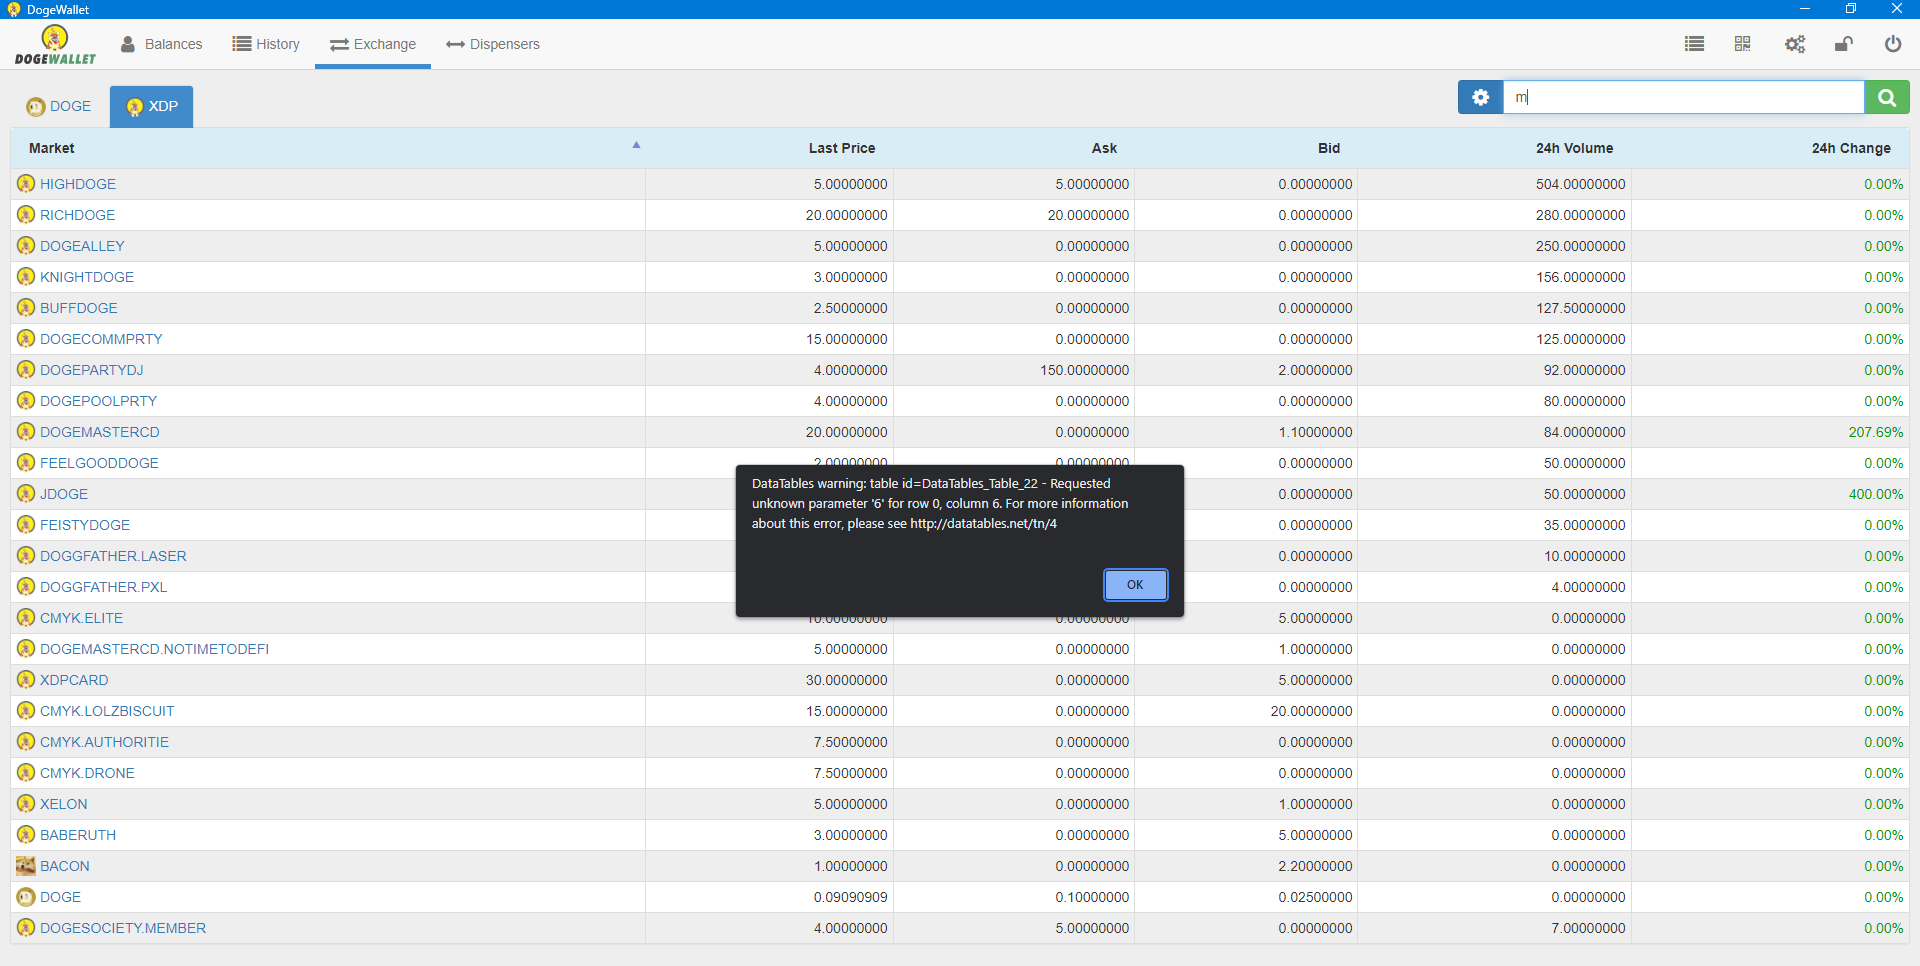Click the coin icon beside CMYK.AUTHORITIE
This screenshot has width=1920, height=966.
click(26, 742)
